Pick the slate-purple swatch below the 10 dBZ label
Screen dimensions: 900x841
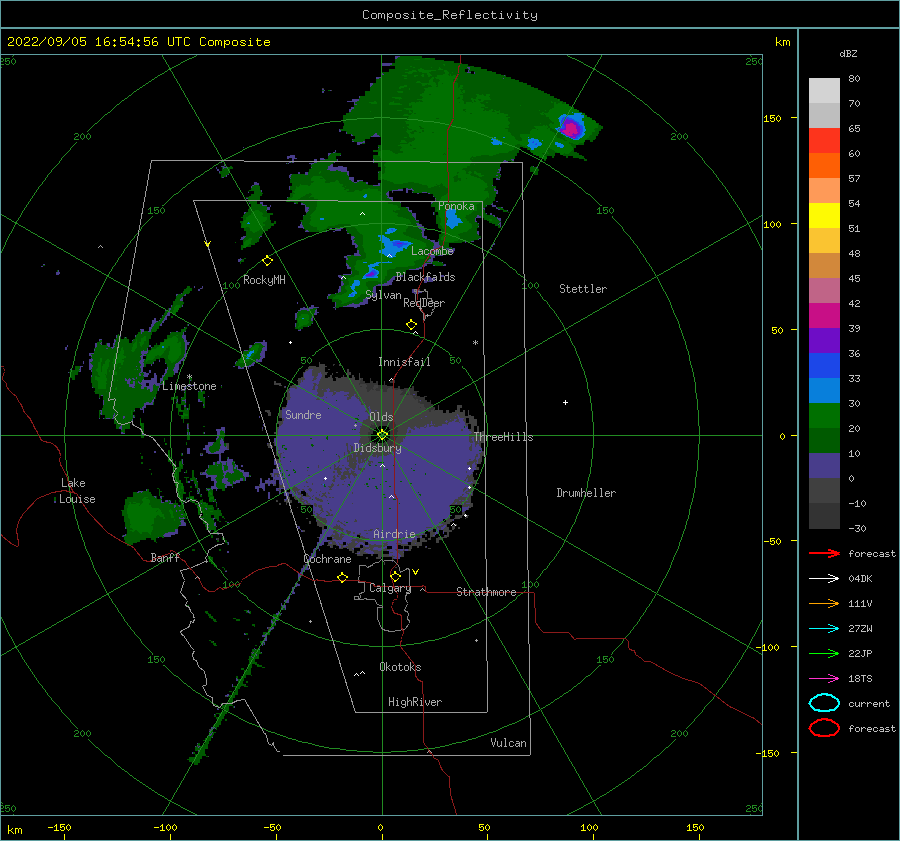pyautogui.click(x=824, y=466)
